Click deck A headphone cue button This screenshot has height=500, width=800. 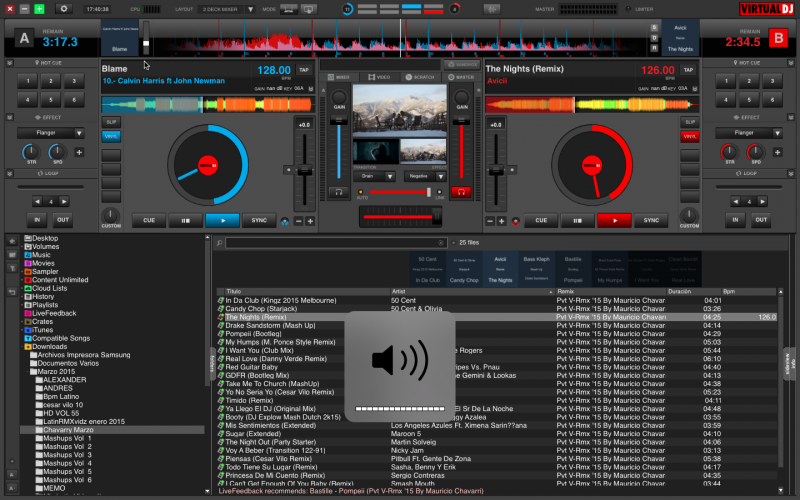[338, 192]
